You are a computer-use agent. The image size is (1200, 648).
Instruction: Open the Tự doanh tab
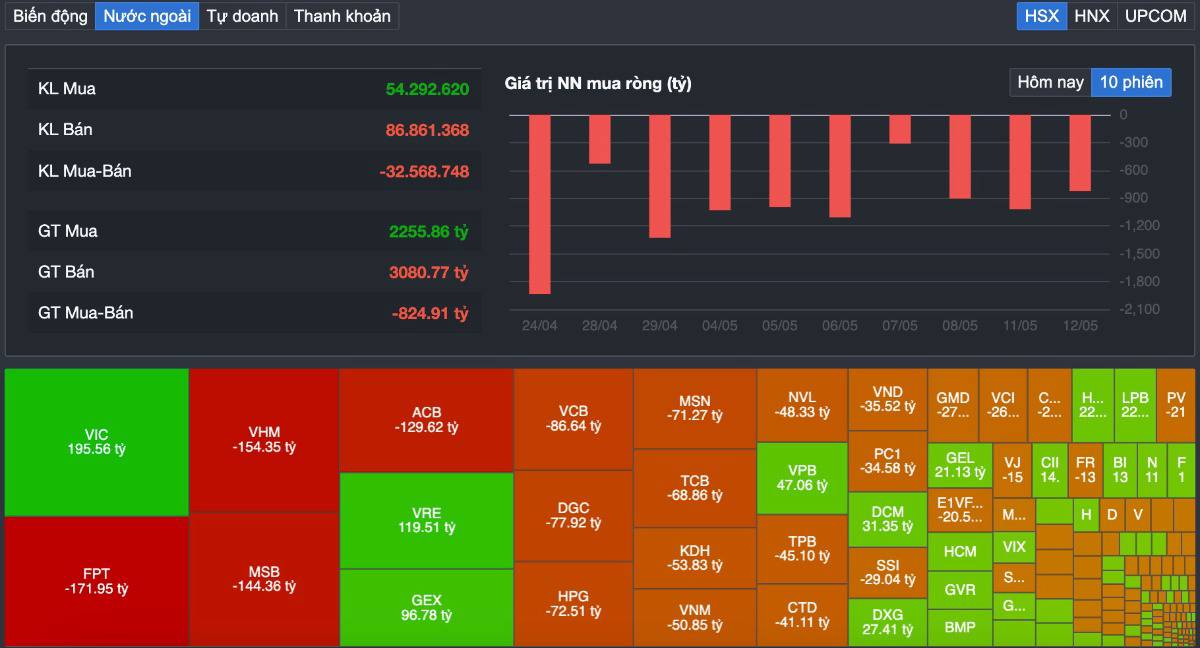point(242,16)
